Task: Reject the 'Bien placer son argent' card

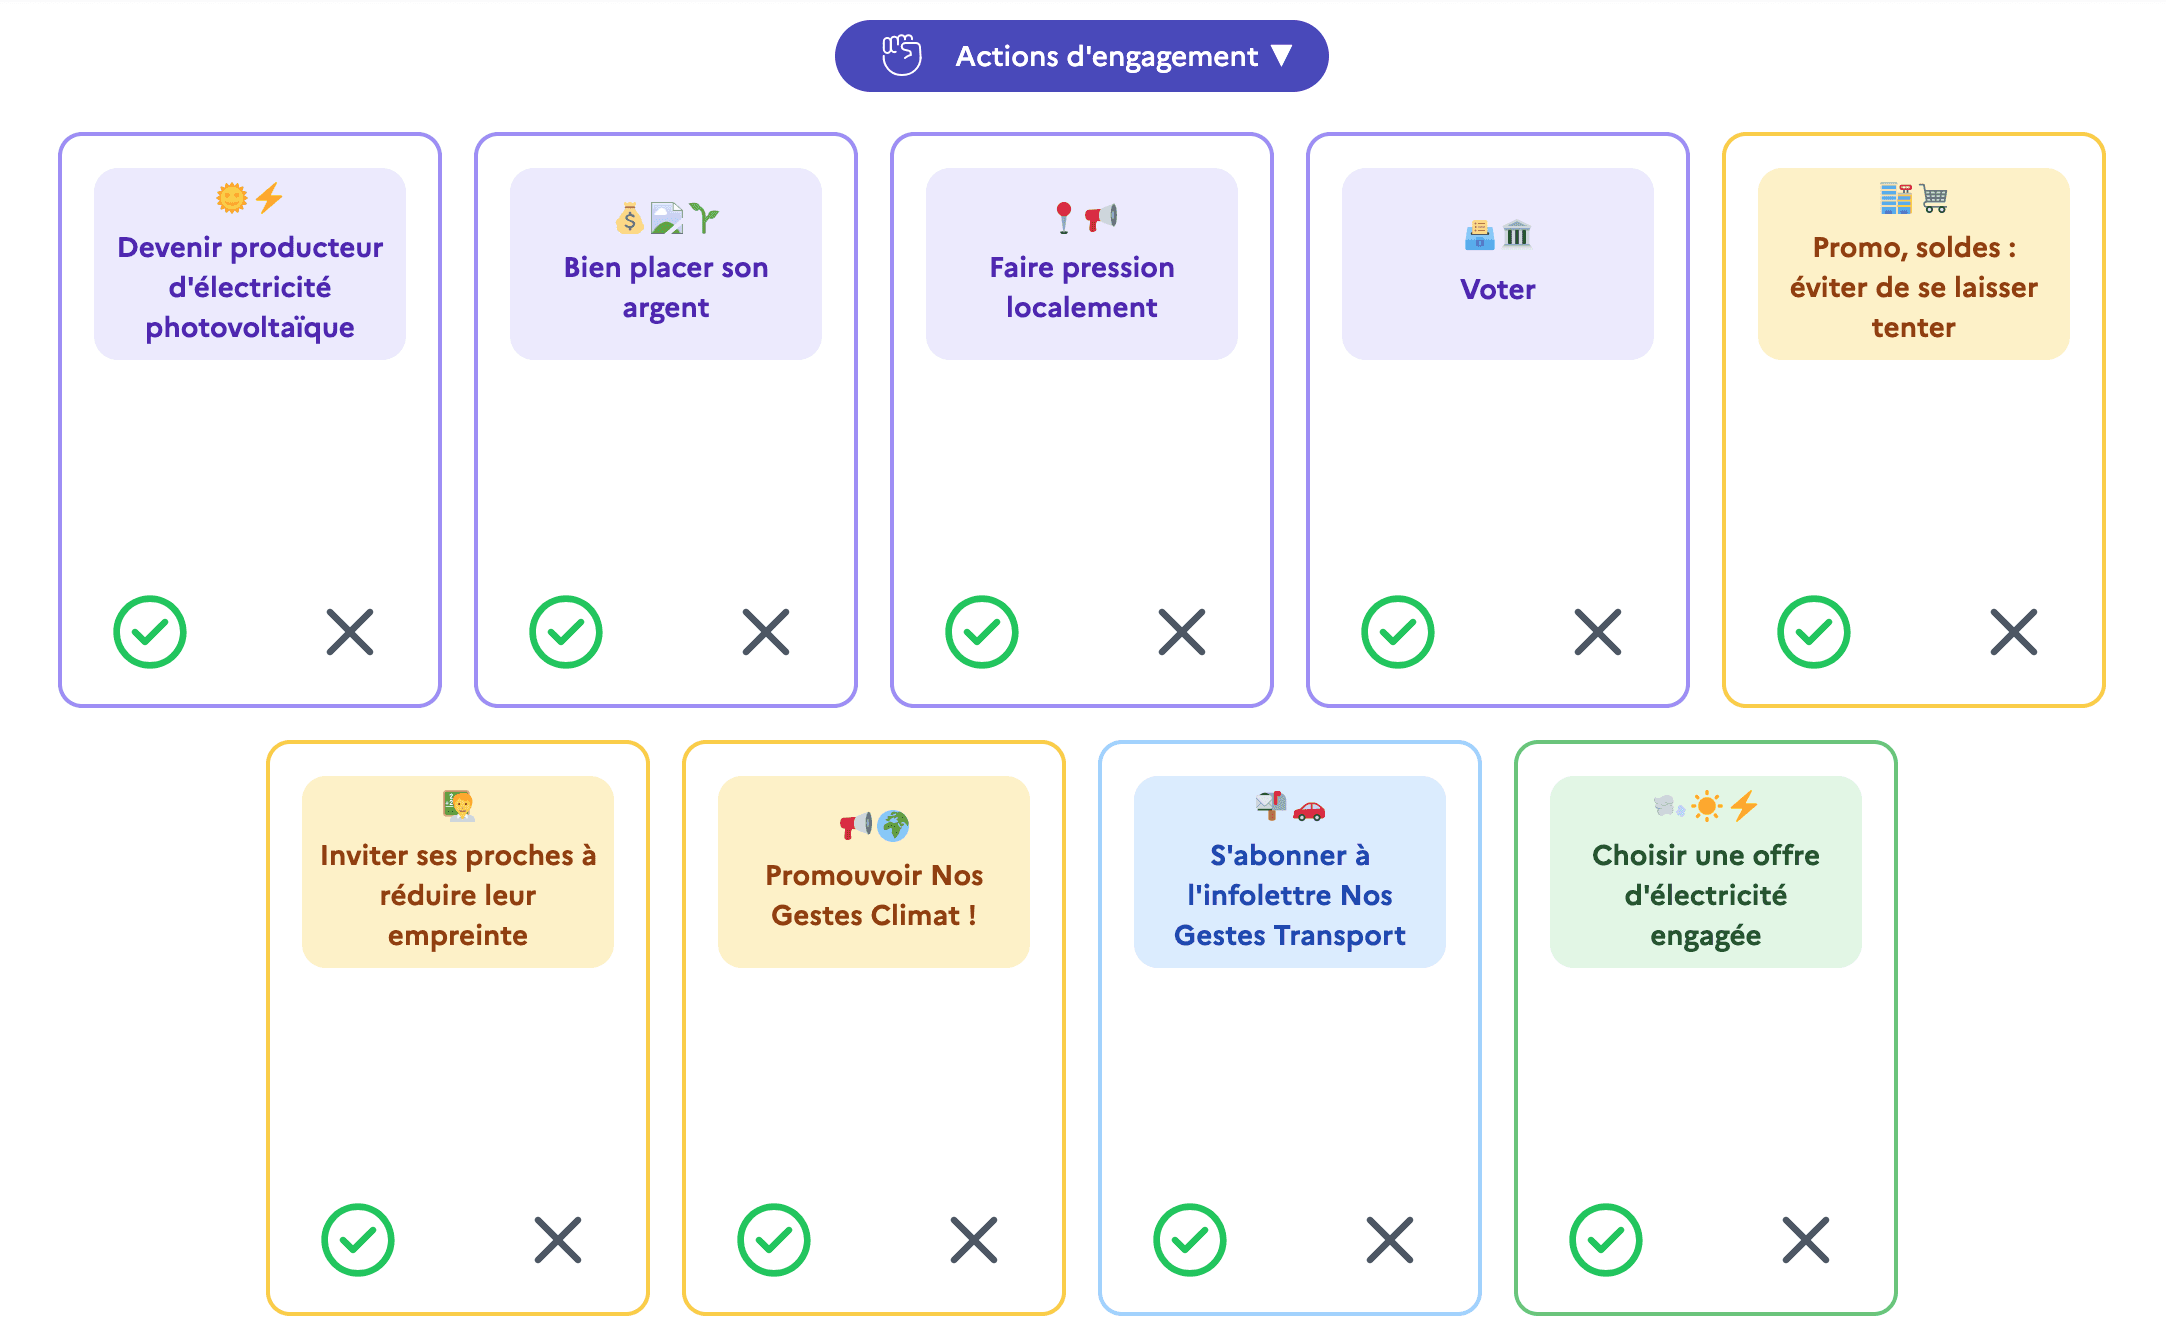Action: [x=766, y=632]
